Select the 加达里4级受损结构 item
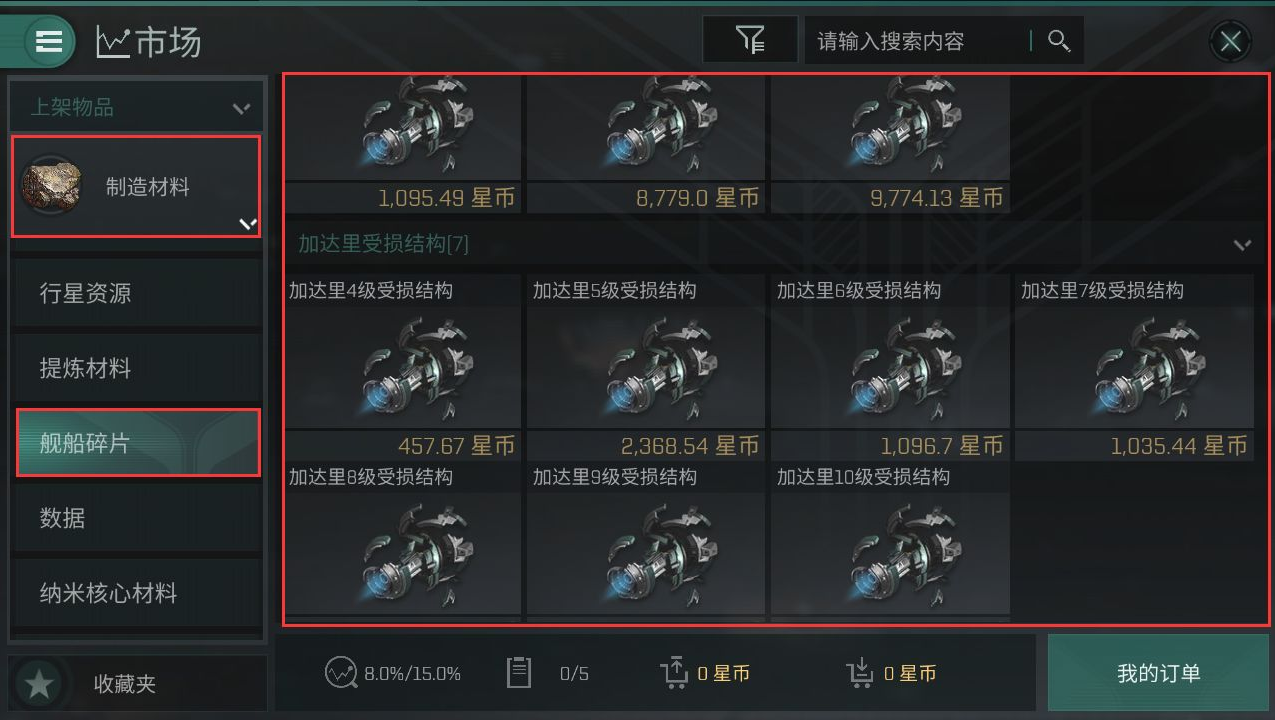This screenshot has width=1275, height=720. click(403, 368)
